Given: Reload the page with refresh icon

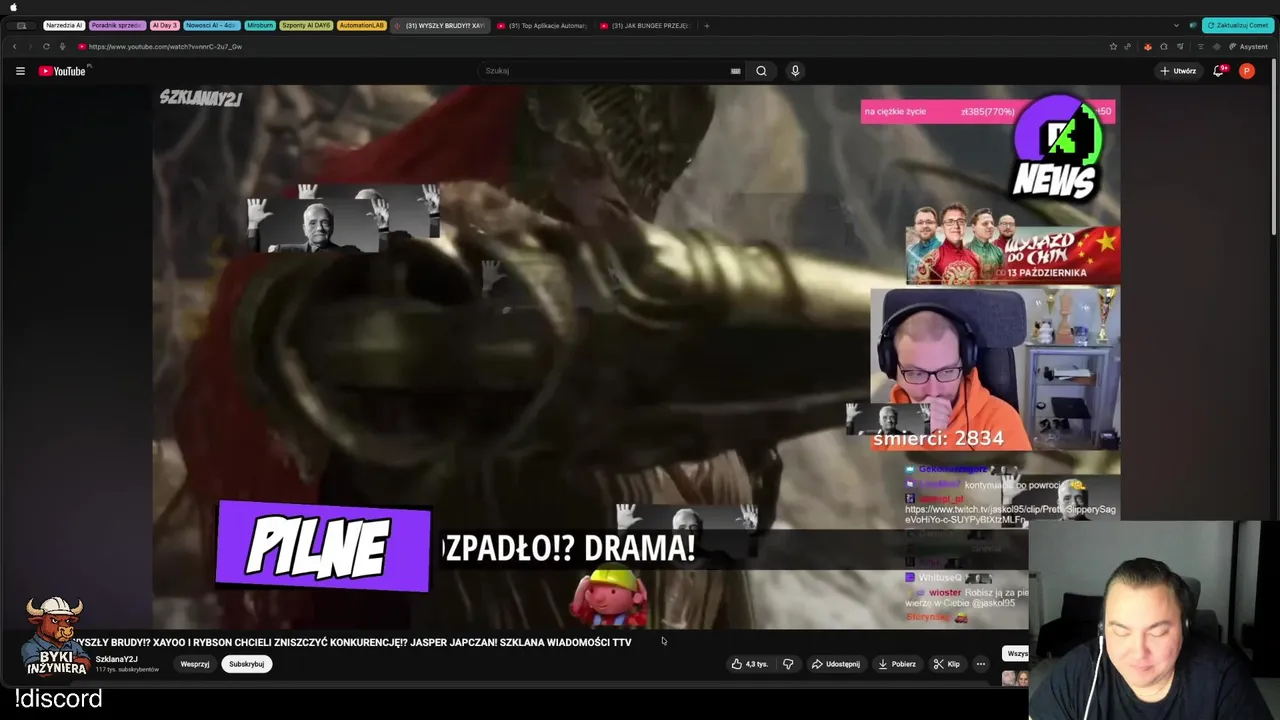Looking at the screenshot, I should (46, 46).
